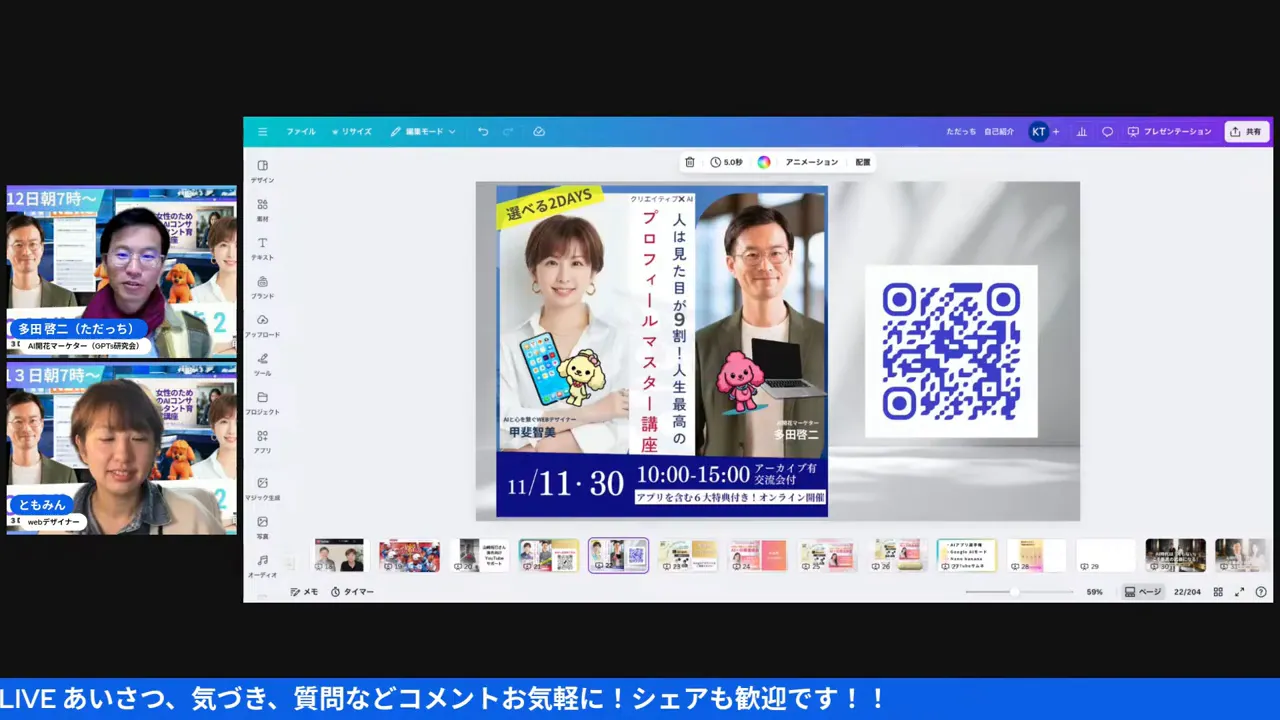Open comments via the speech bubble icon
Screen dimensions: 1280x720
tap(1106, 131)
